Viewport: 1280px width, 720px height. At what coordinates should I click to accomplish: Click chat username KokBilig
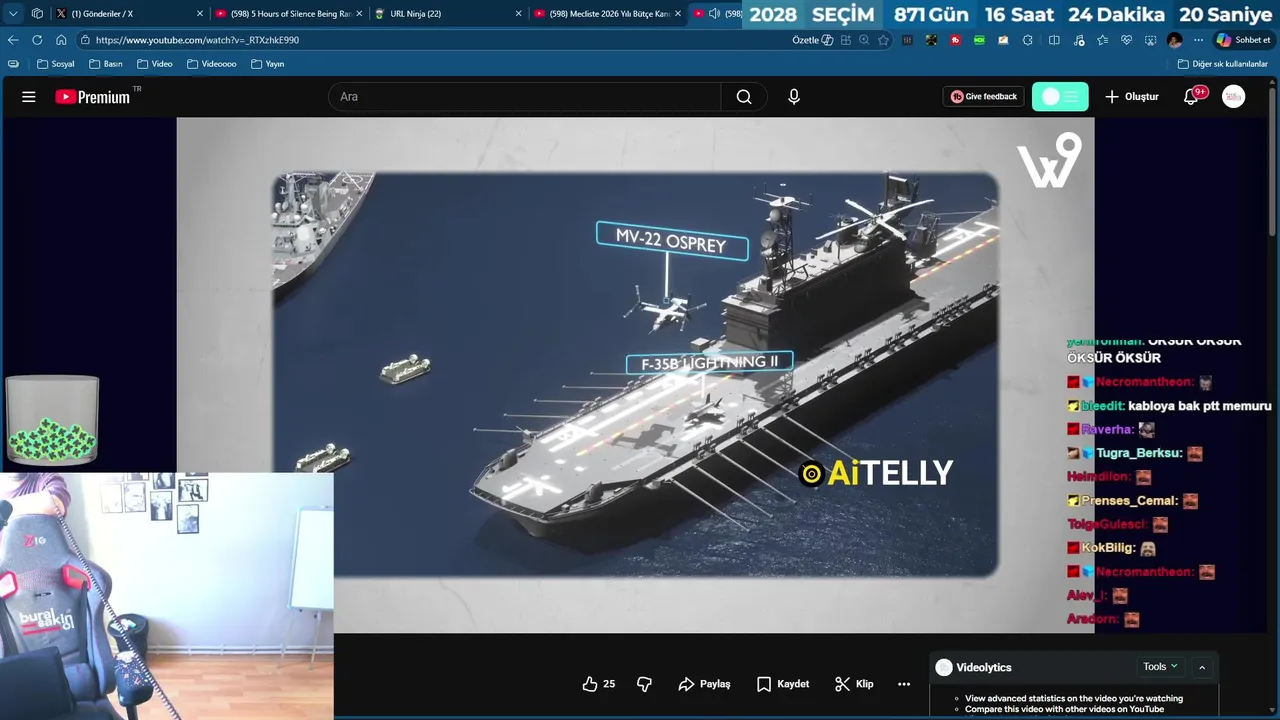(1109, 548)
